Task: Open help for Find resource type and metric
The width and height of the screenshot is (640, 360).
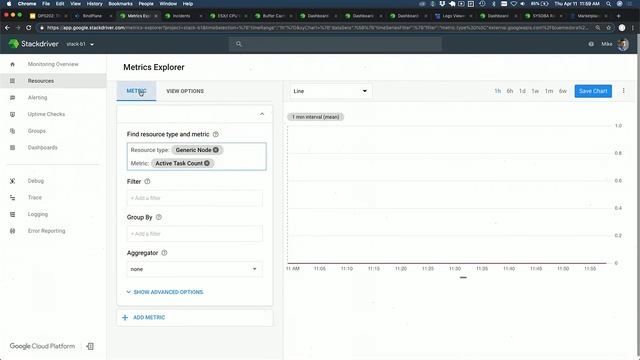Action: 216,134
